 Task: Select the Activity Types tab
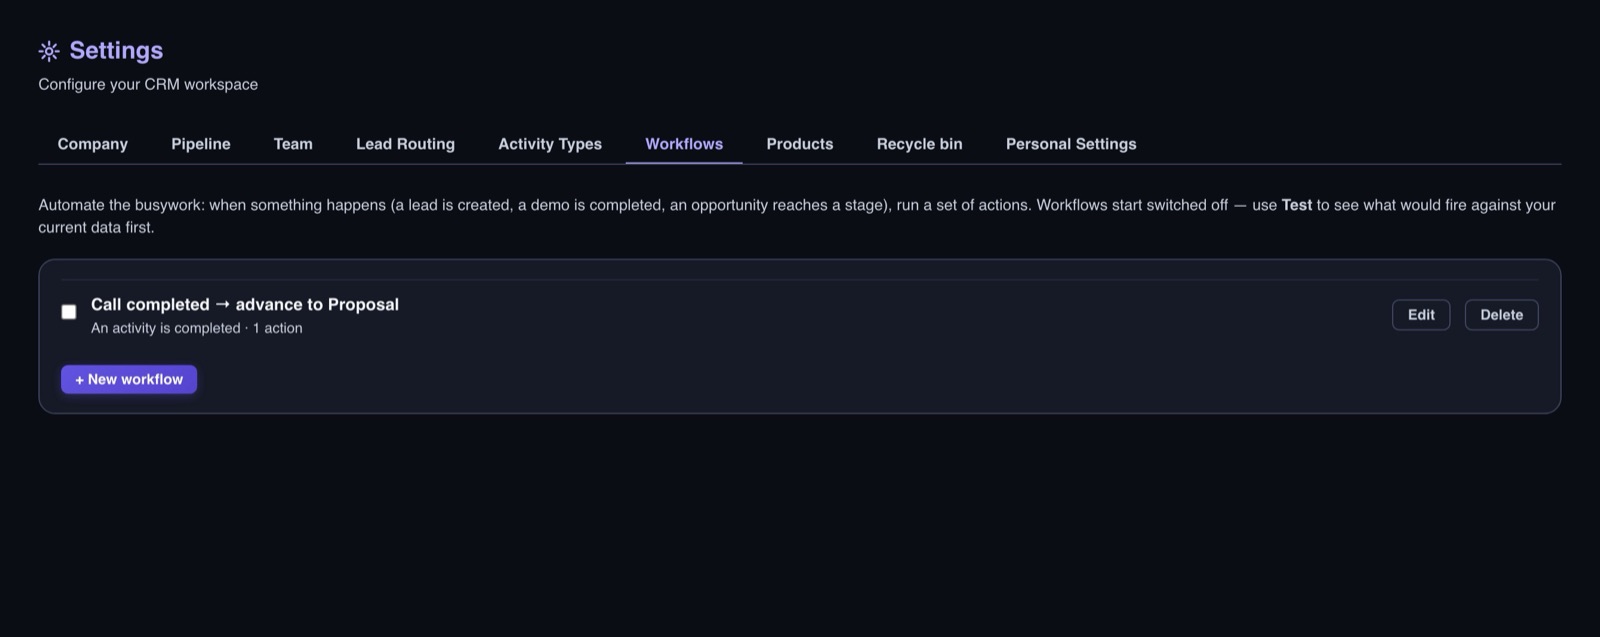coord(550,144)
